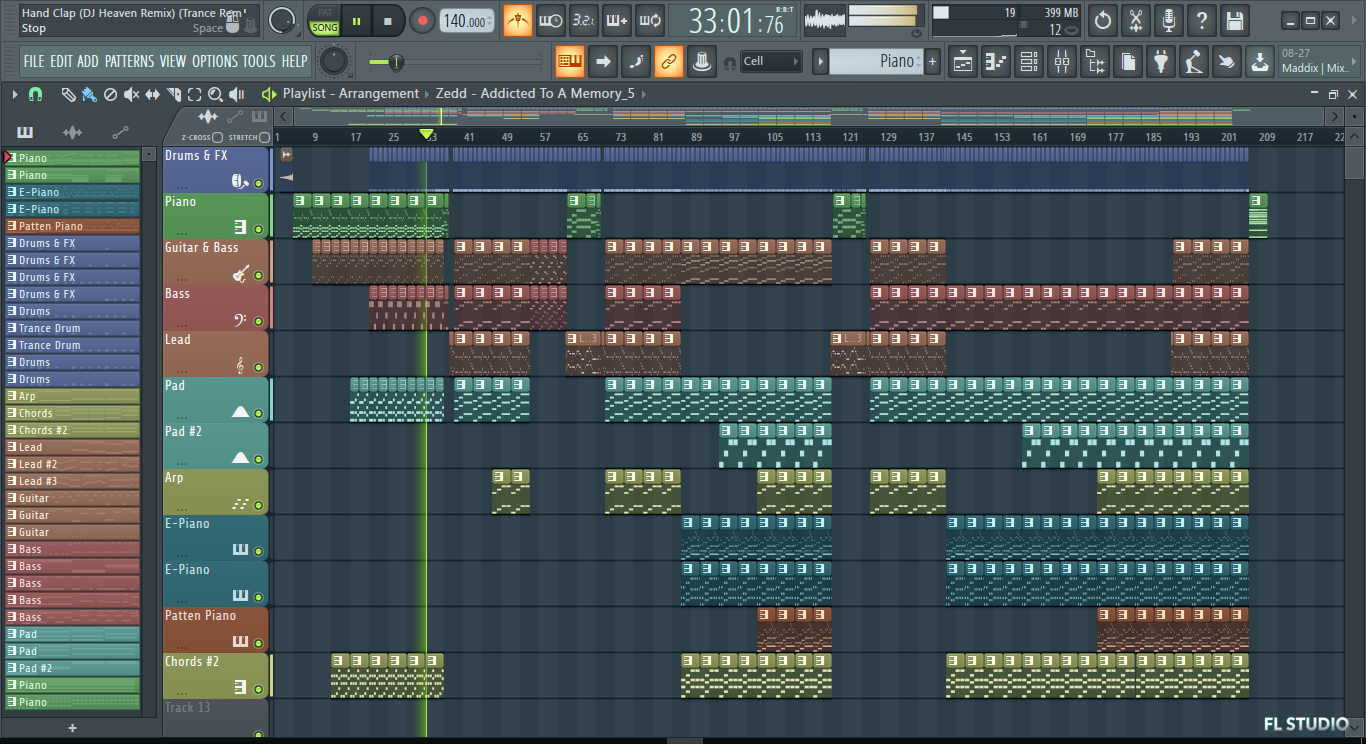Select the paint brush tool in playlist
This screenshot has width=1366, height=744.
coord(89,94)
